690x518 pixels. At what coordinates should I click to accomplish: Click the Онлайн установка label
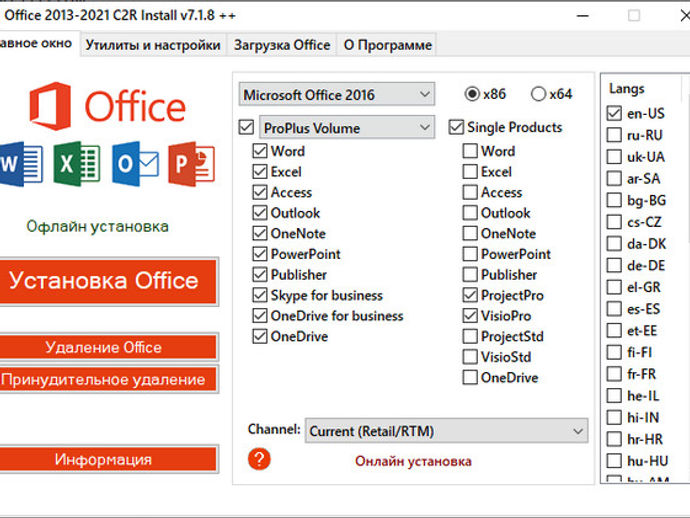413,461
